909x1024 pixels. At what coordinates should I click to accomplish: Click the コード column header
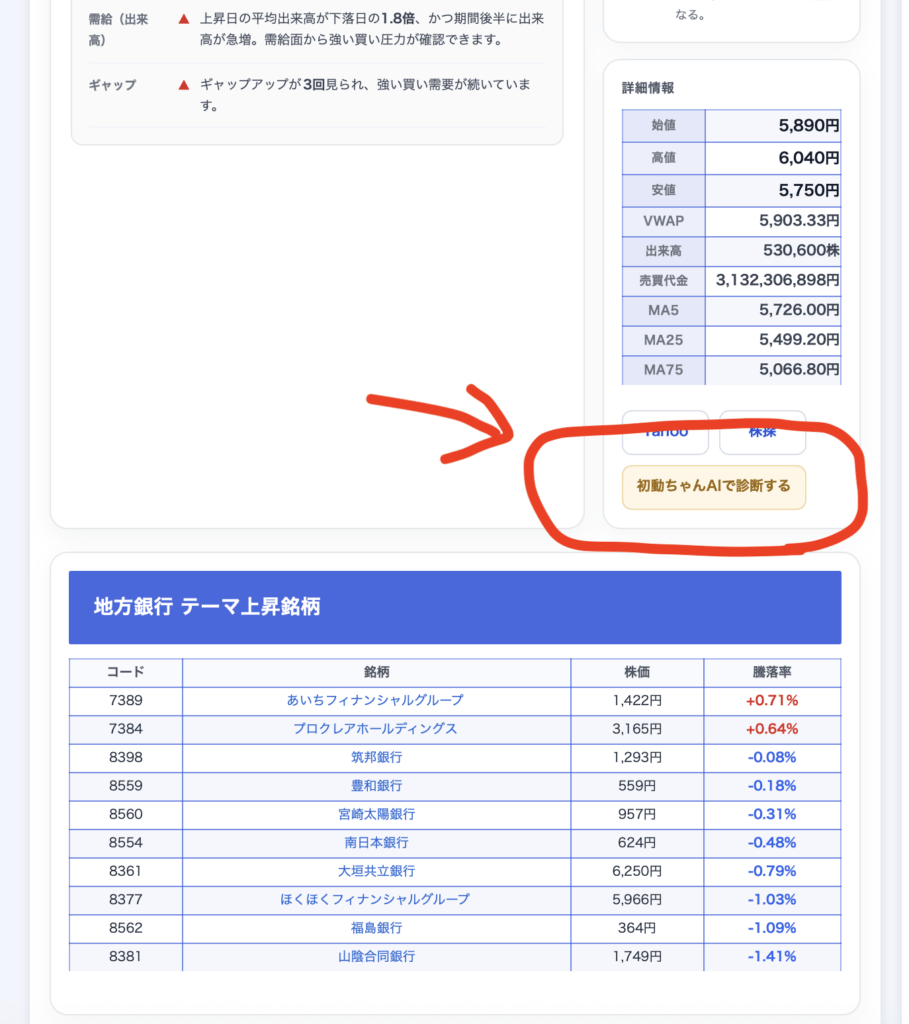pyautogui.click(x=126, y=672)
